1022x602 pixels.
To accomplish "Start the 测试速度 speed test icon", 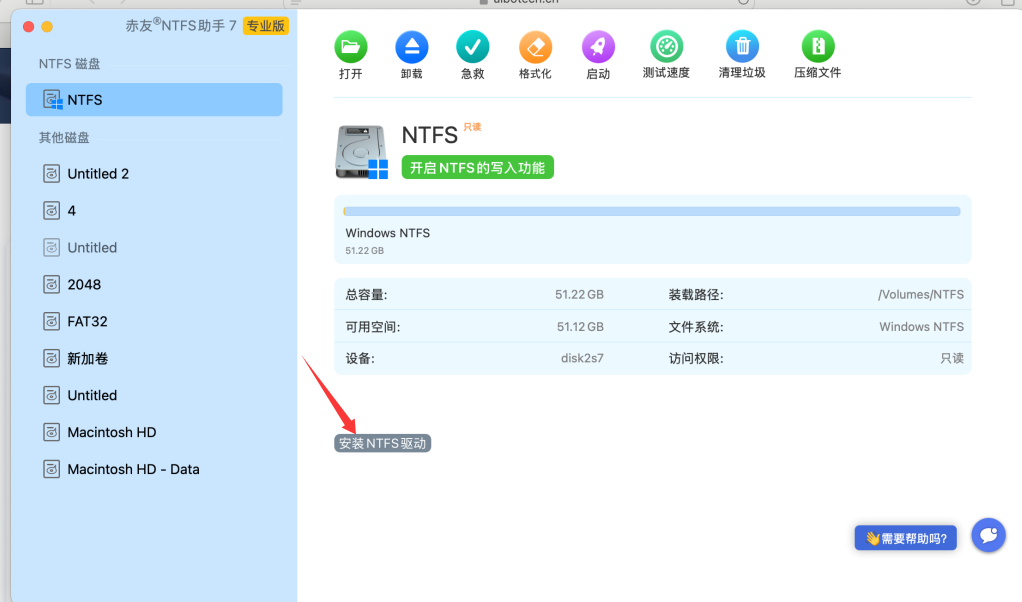I will 666,47.
